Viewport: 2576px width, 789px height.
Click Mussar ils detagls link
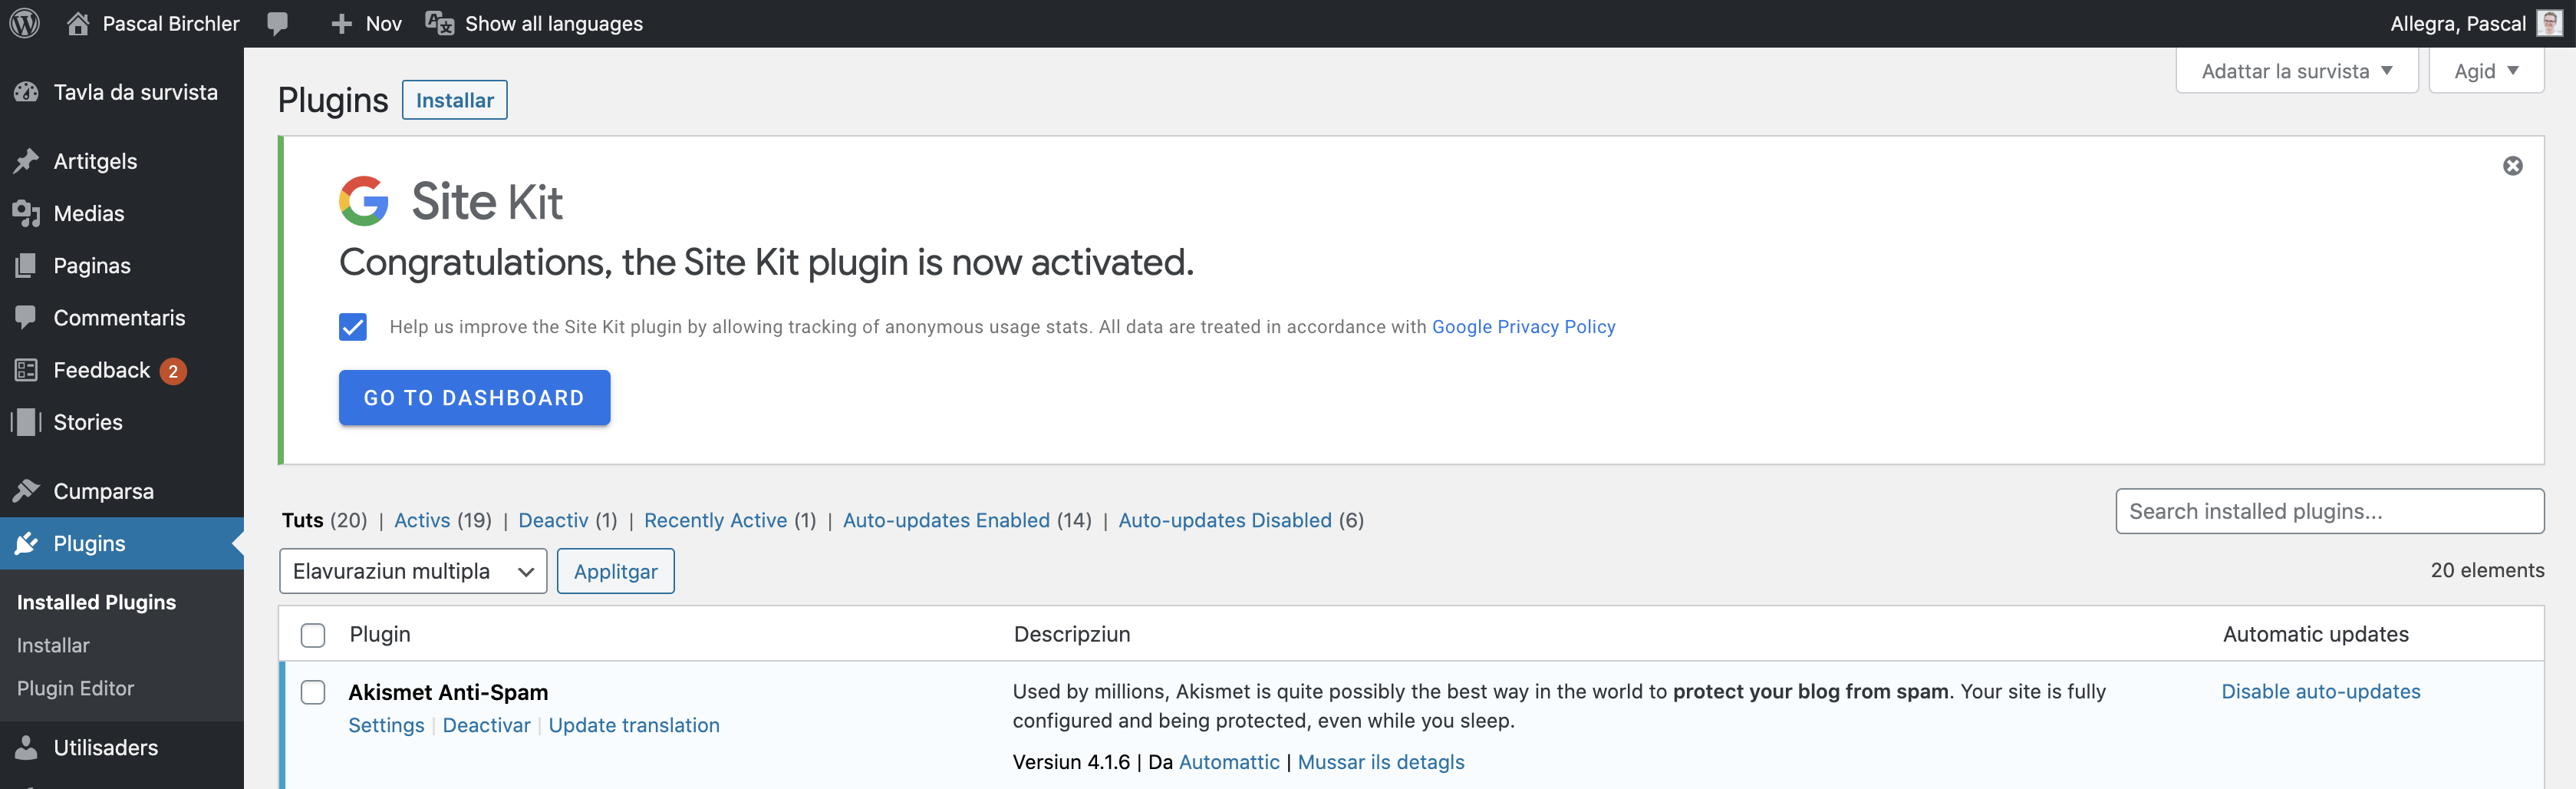[1380, 762]
